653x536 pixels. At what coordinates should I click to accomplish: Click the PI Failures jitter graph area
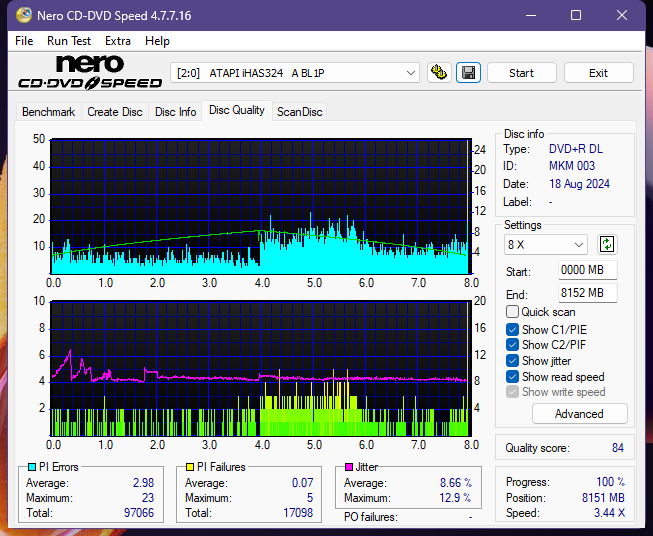pyautogui.click(x=261, y=369)
